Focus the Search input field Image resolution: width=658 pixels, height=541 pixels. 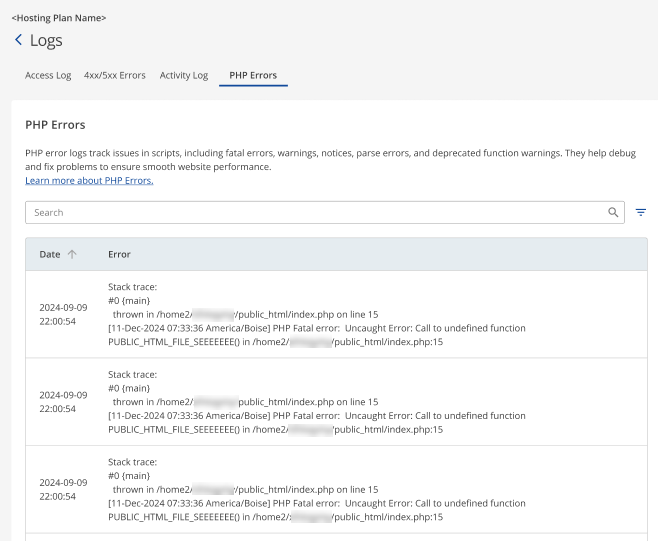pyautogui.click(x=325, y=212)
